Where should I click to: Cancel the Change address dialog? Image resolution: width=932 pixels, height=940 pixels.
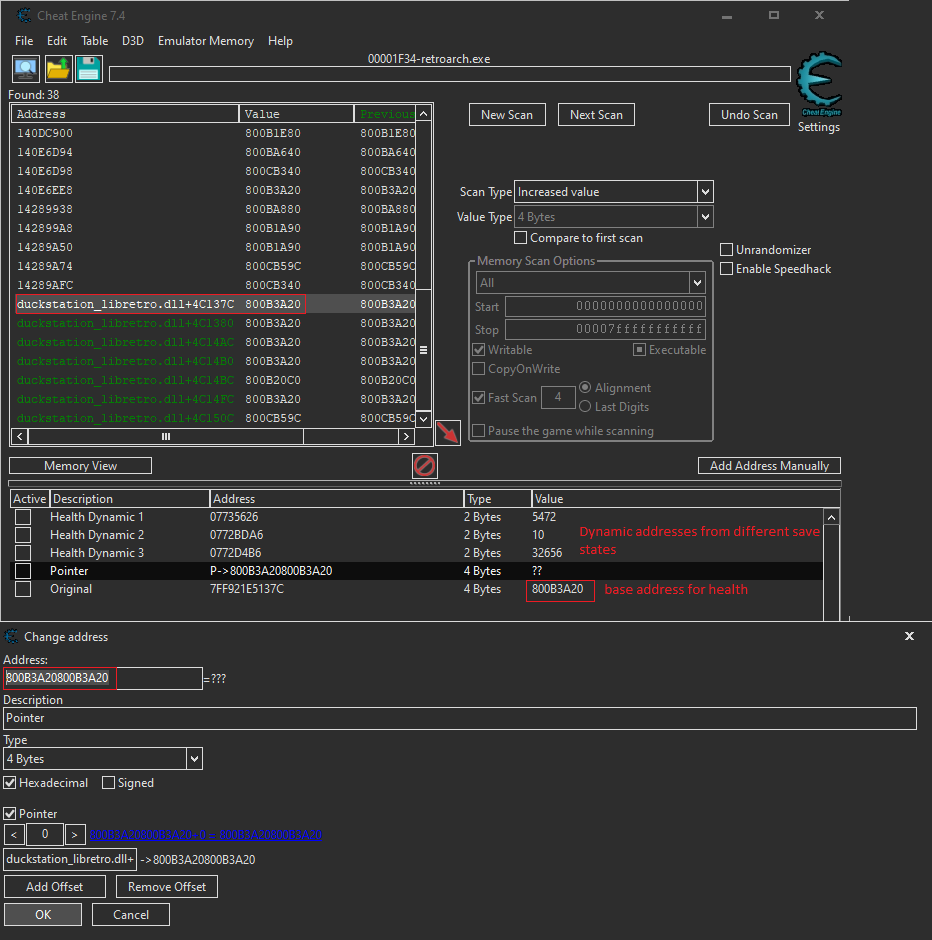(131, 915)
